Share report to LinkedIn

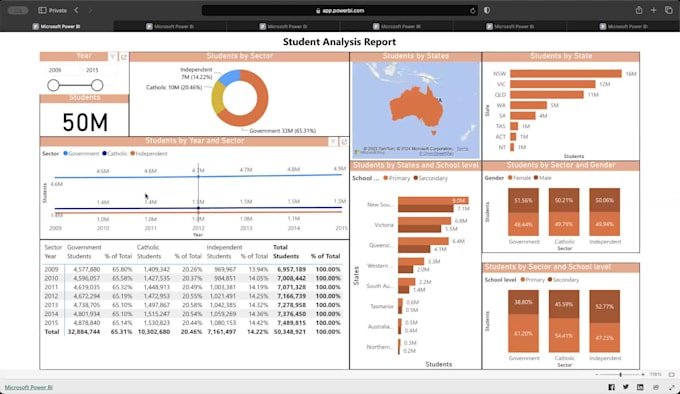pyautogui.click(x=641, y=387)
